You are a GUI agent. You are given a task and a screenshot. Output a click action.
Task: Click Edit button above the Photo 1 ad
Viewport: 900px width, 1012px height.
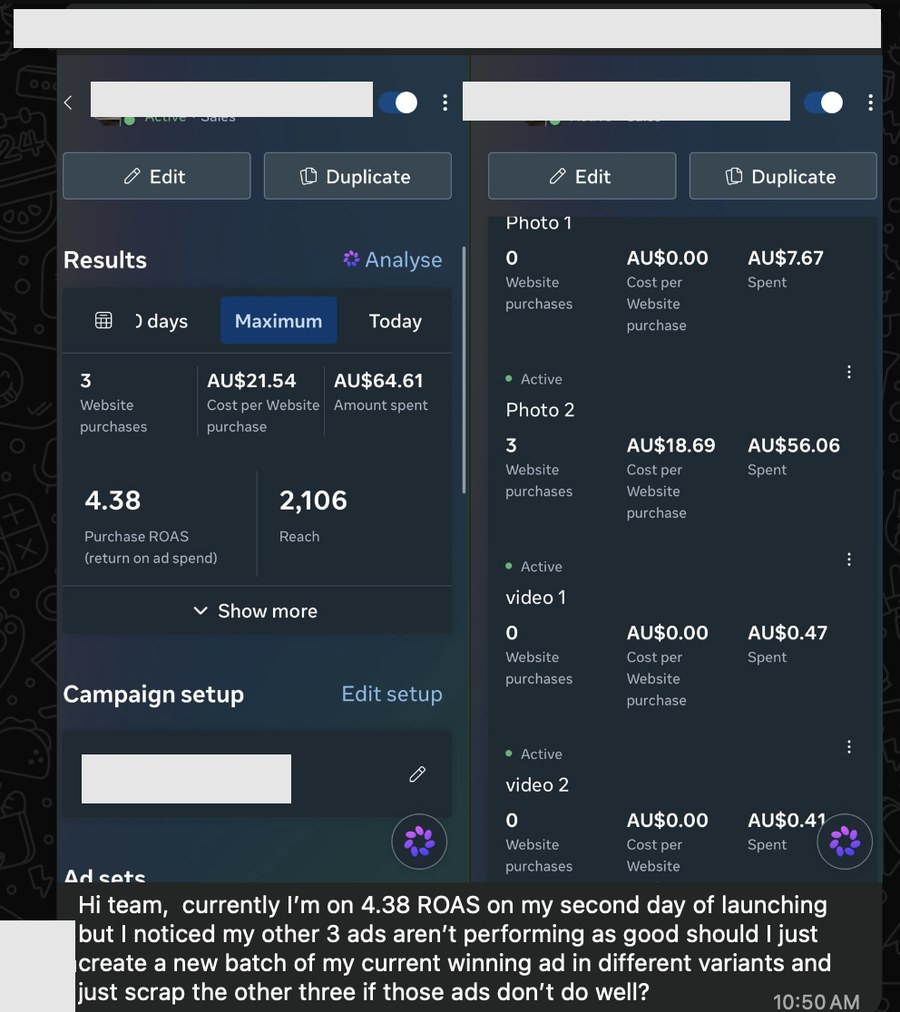[582, 176]
